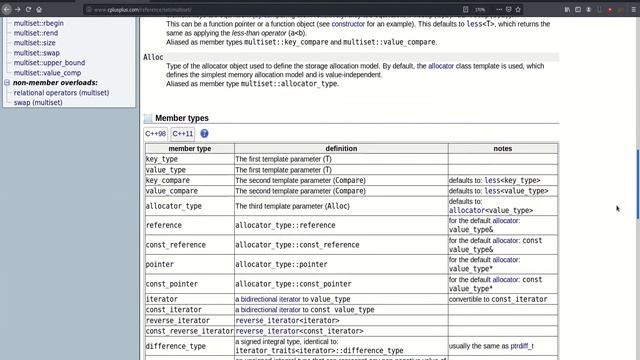
Task: Select the value_compare table cell
Action: tap(190, 191)
